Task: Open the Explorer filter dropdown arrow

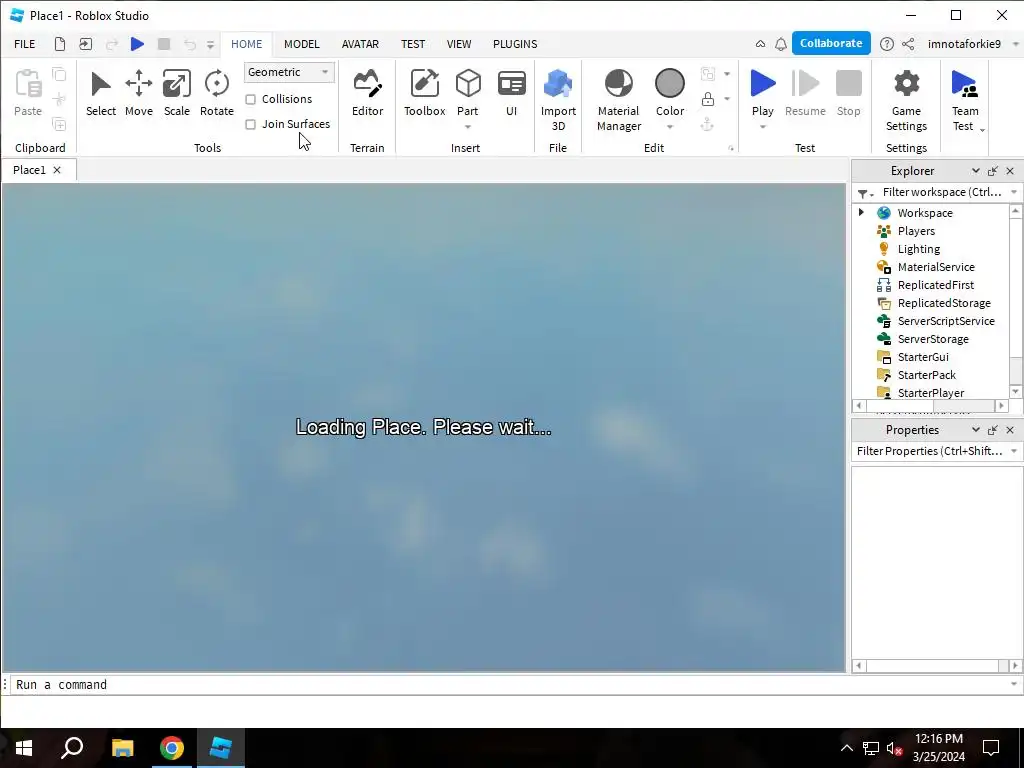Action: click(1014, 192)
